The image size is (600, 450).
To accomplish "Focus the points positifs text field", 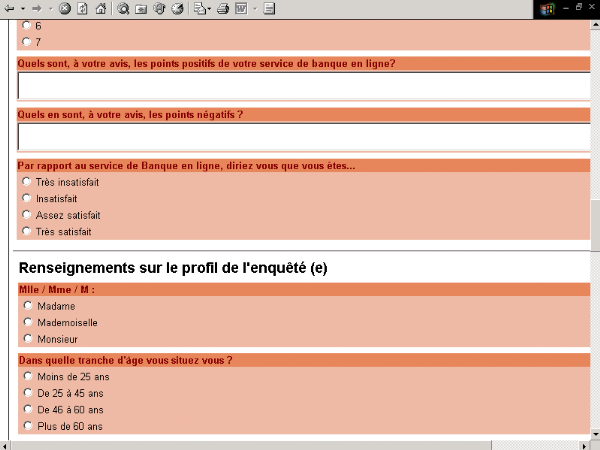I will [304, 86].
